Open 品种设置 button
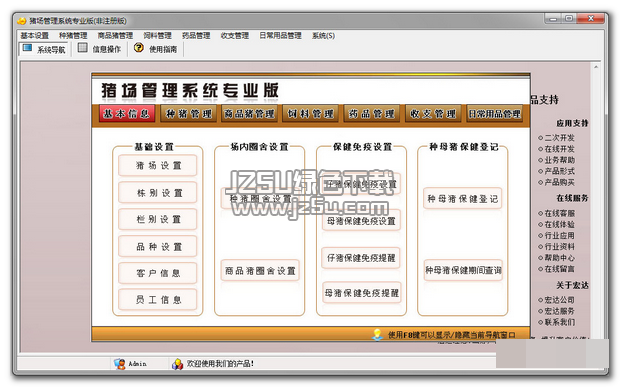 [158, 246]
